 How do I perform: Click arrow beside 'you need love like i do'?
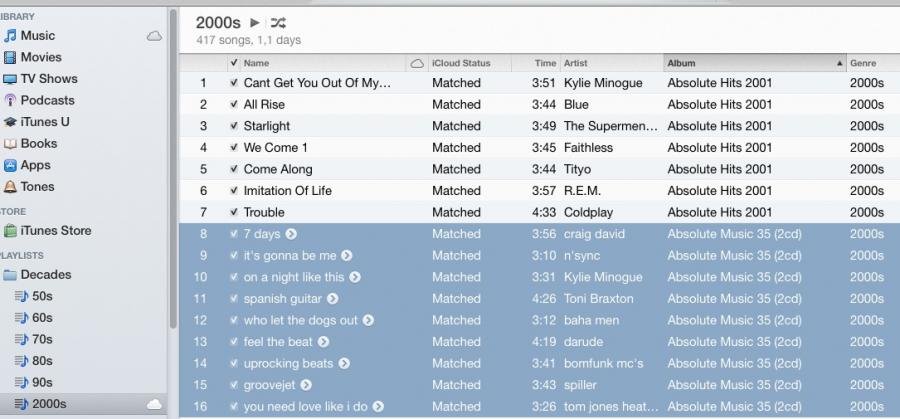coord(378,407)
